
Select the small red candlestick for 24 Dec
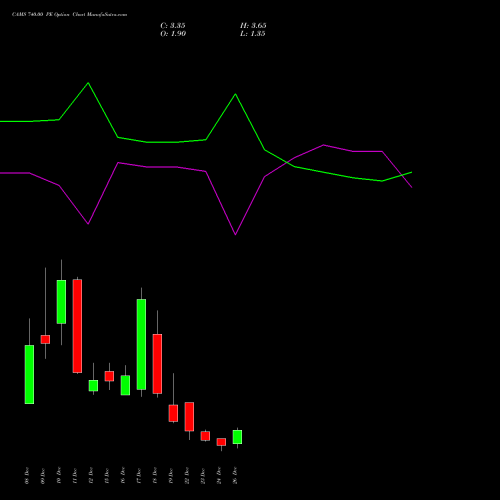click(x=221, y=442)
